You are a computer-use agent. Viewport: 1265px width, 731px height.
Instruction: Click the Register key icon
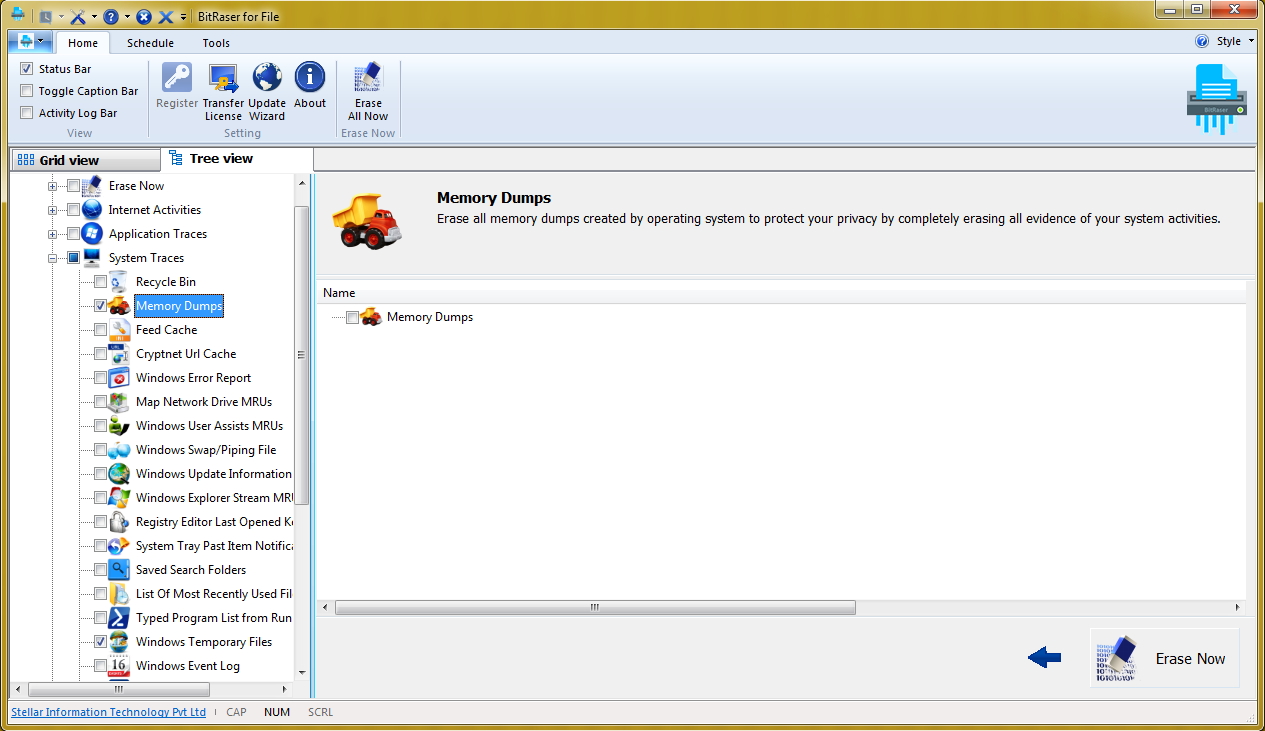tap(177, 78)
